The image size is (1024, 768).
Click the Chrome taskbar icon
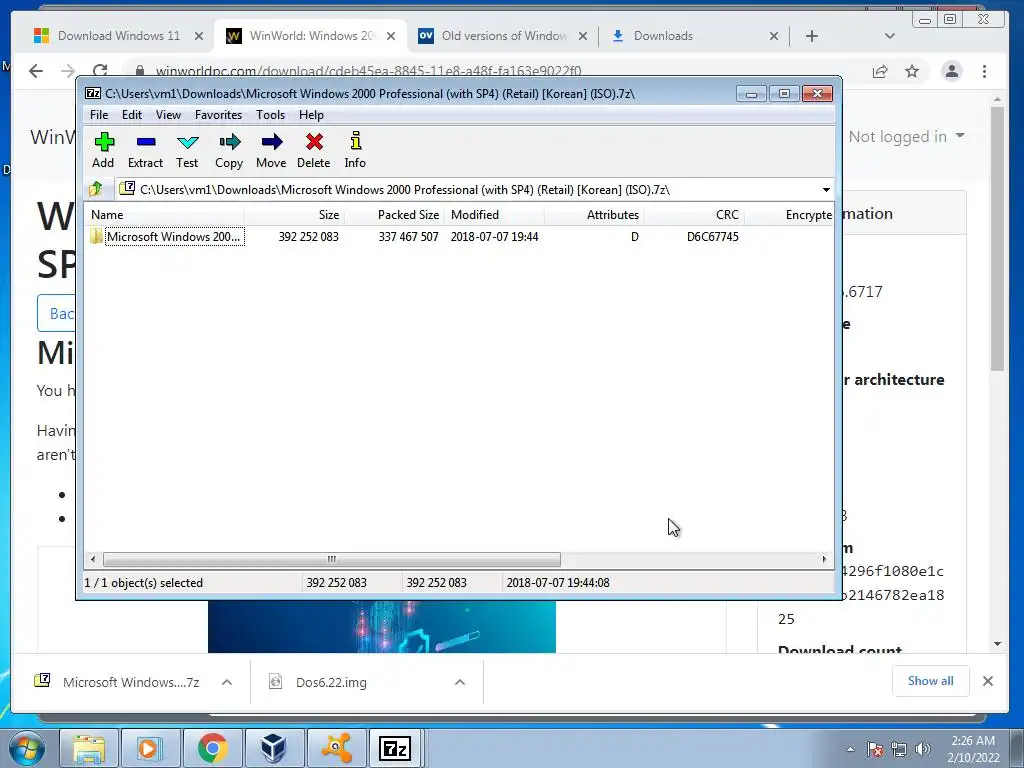pyautogui.click(x=212, y=748)
